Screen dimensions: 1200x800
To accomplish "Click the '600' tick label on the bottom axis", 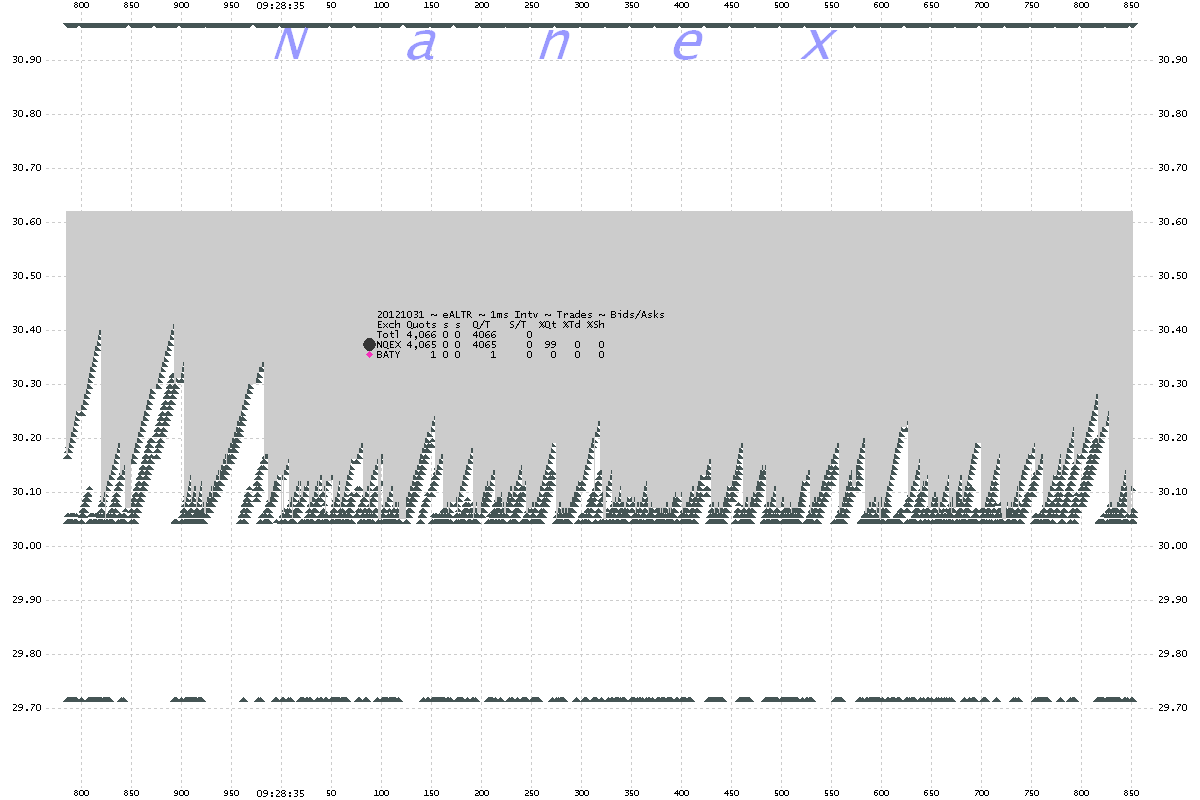I will pos(881,793).
